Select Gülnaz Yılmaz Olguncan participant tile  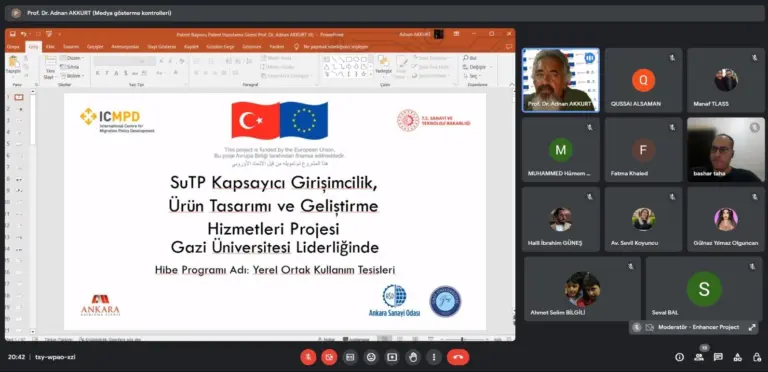(x=725, y=219)
